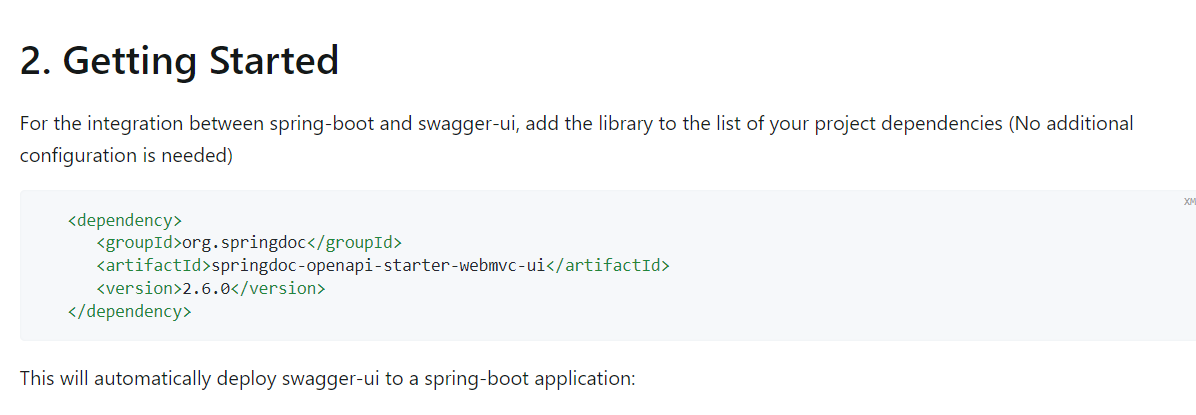The width and height of the screenshot is (1196, 415).
Task: Click the XML language label on code block
Action: click(1189, 202)
